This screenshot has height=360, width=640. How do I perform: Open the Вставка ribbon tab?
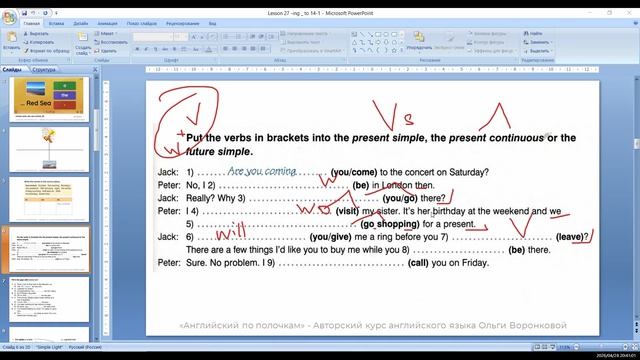(x=56, y=24)
